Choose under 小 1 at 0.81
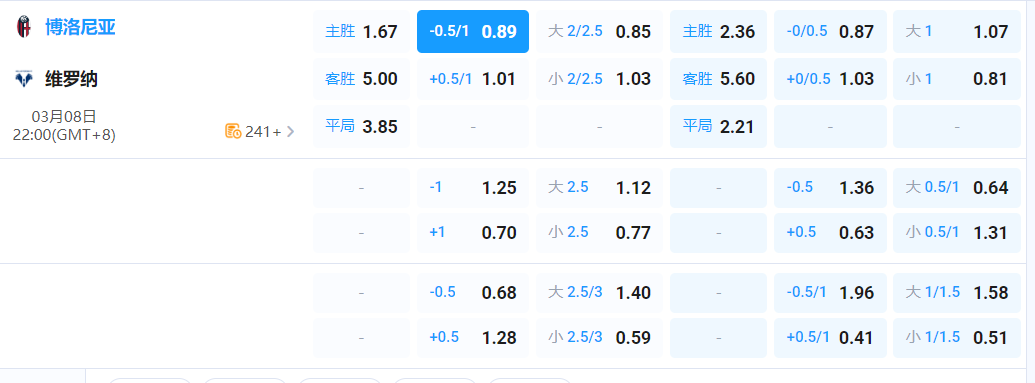Screen dimensions: 1035x383 [x=957, y=79]
